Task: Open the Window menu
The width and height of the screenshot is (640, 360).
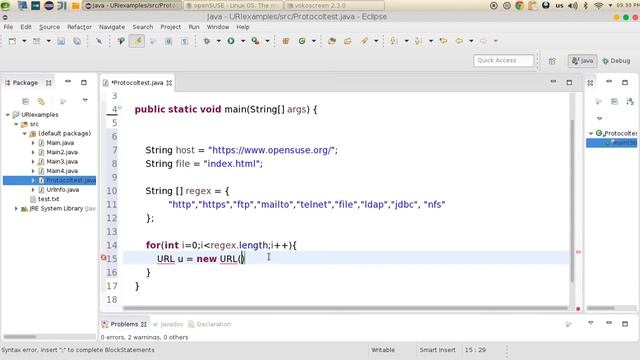Action: [x=218, y=27]
